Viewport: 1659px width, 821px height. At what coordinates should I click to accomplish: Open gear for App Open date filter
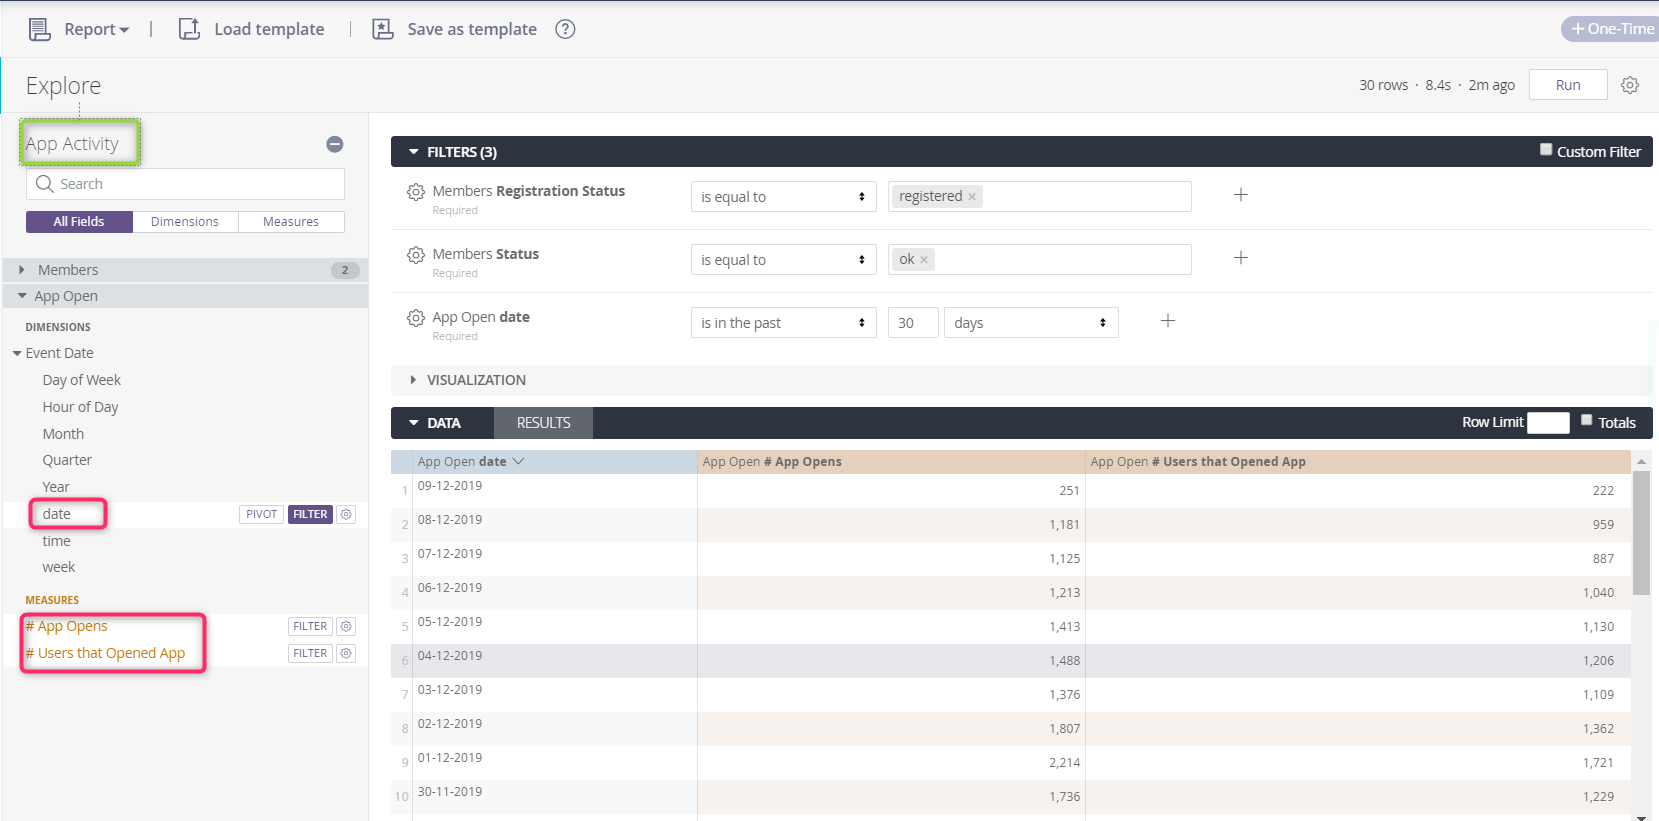pos(416,318)
